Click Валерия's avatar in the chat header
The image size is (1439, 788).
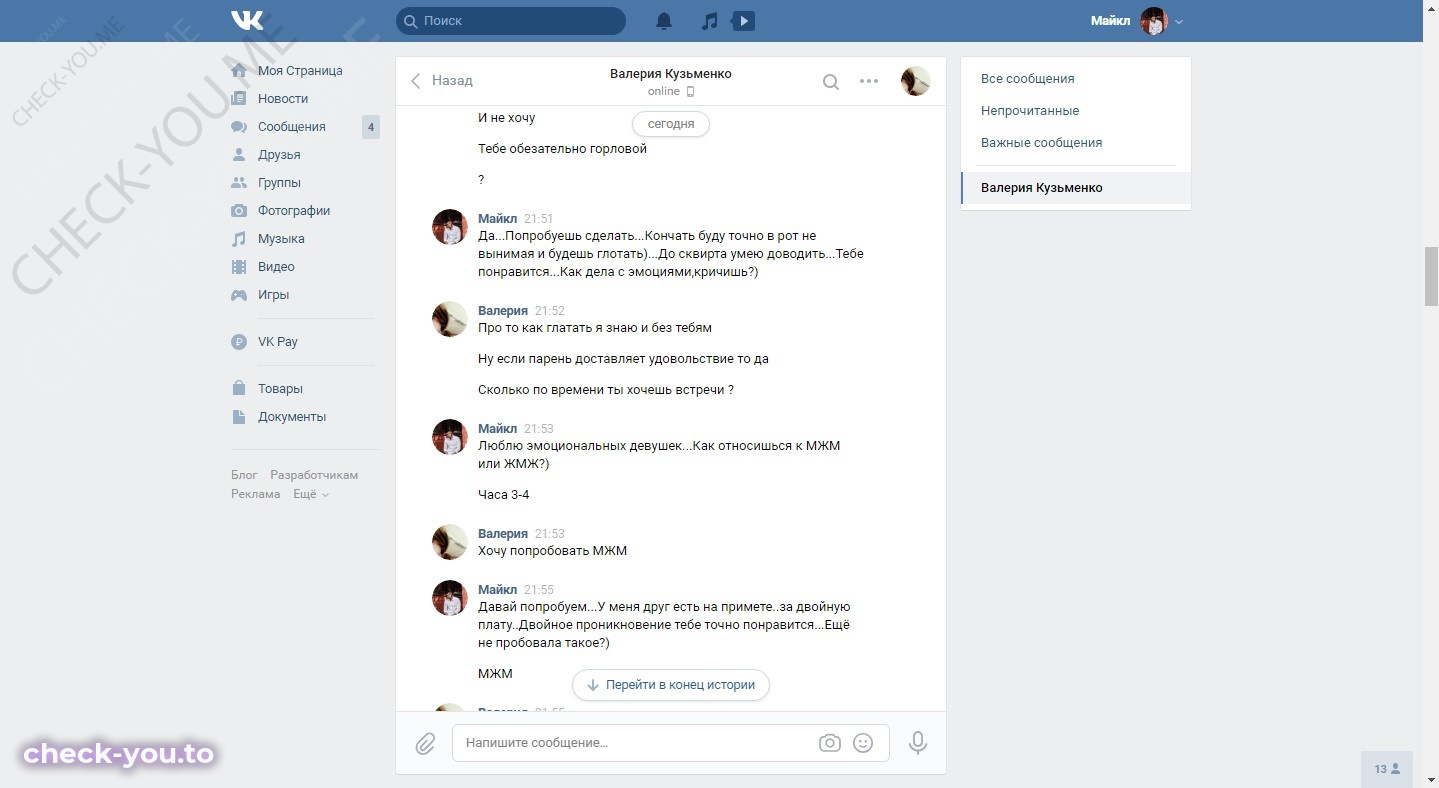[916, 81]
